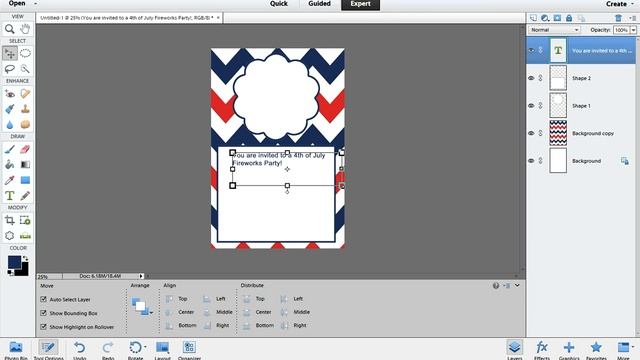Select the Straighten tool
Viewport: 640px width, 360px height.
[x=25, y=236]
